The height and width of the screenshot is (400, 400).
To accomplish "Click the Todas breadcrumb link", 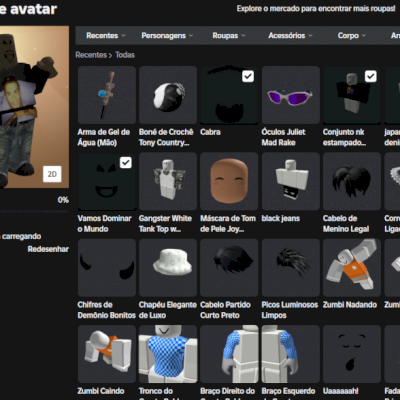I will point(125,55).
